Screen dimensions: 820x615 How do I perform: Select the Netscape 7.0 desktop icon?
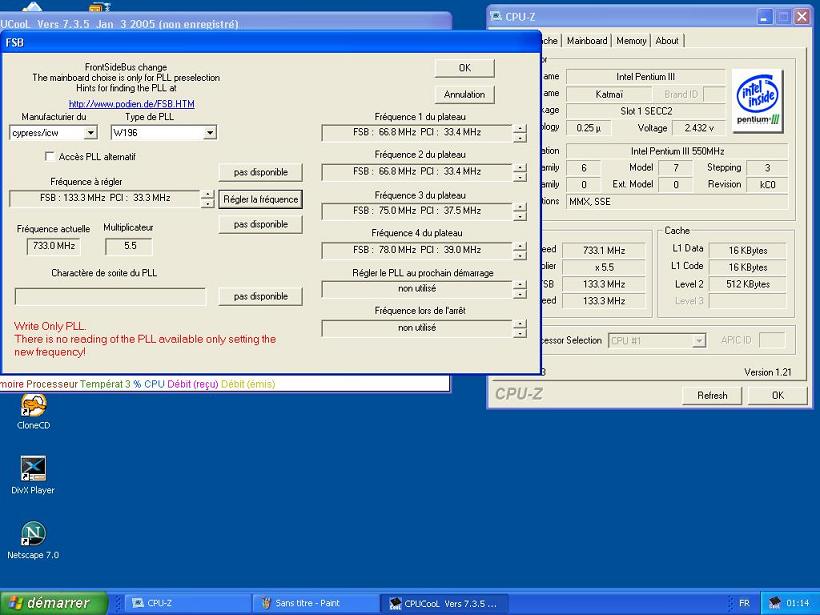(x=33, y=540)
